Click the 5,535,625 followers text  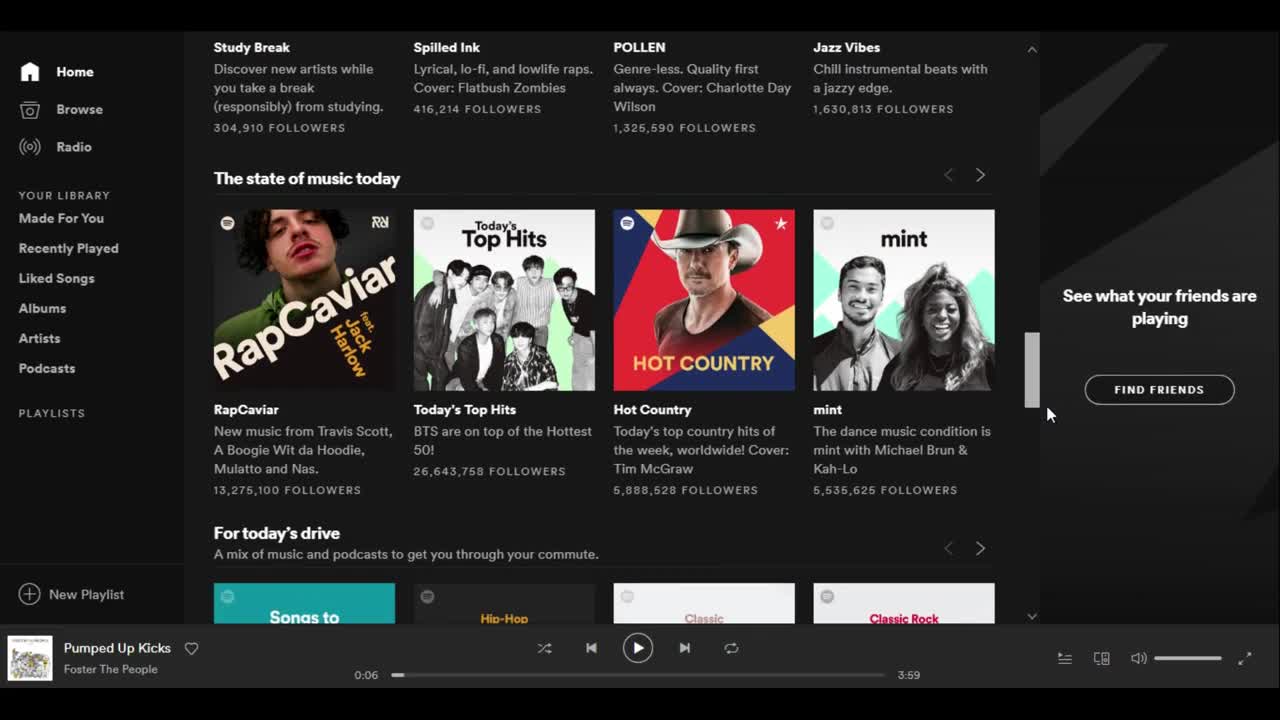coord(885,490)
